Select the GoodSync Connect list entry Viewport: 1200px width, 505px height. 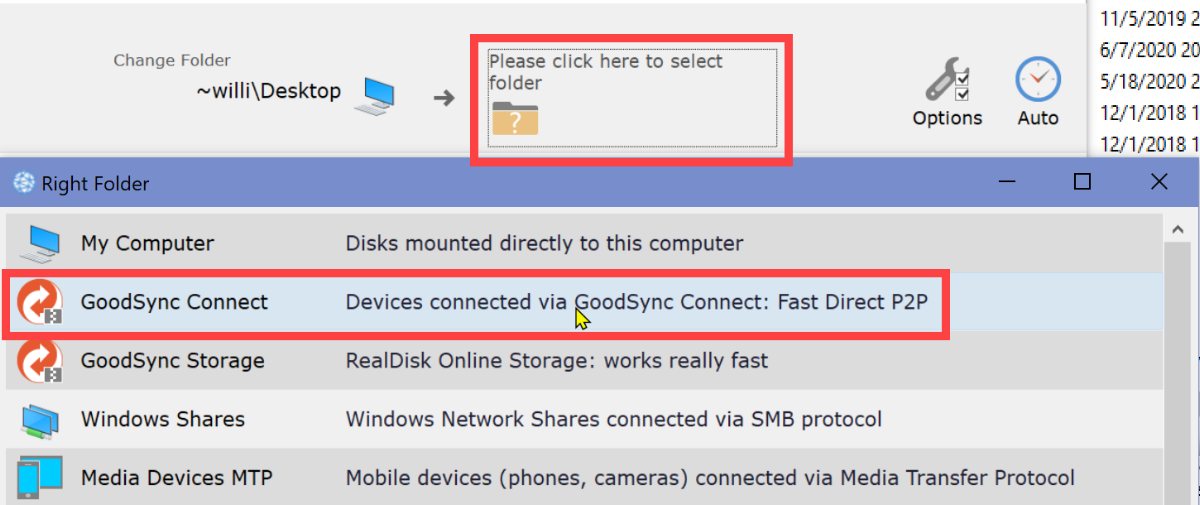tap(583, 302)
